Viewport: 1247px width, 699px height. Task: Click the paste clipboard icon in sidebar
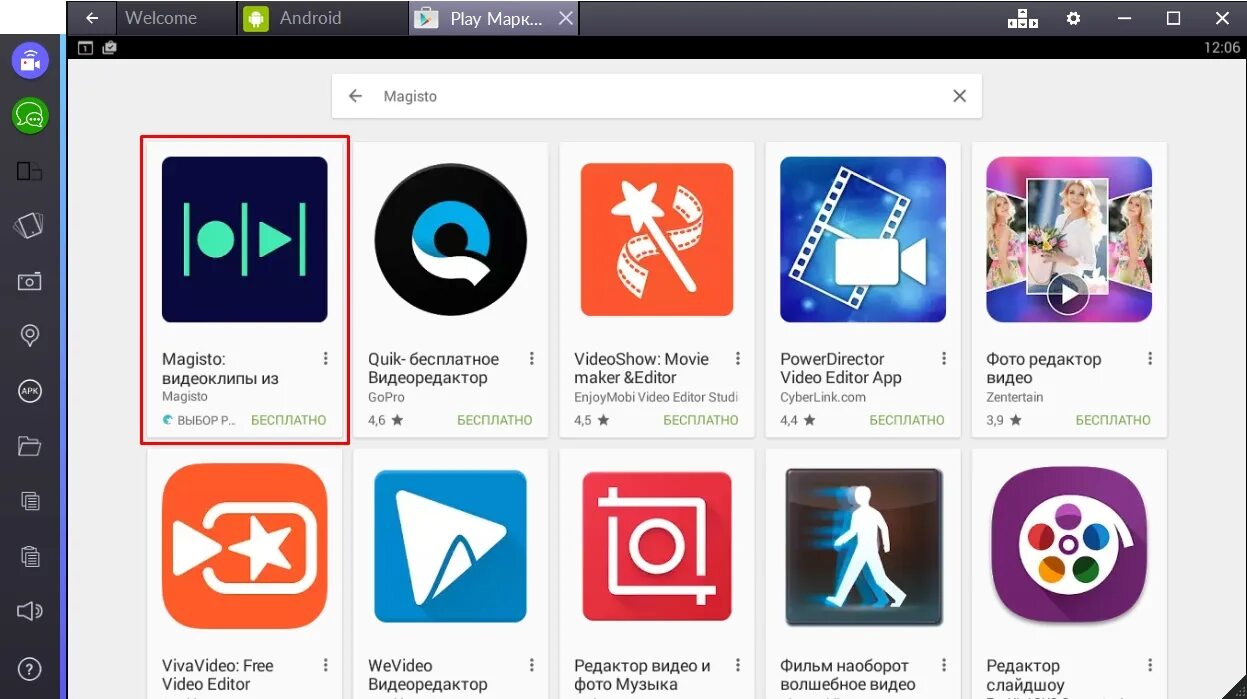click(x=30, y=556)
